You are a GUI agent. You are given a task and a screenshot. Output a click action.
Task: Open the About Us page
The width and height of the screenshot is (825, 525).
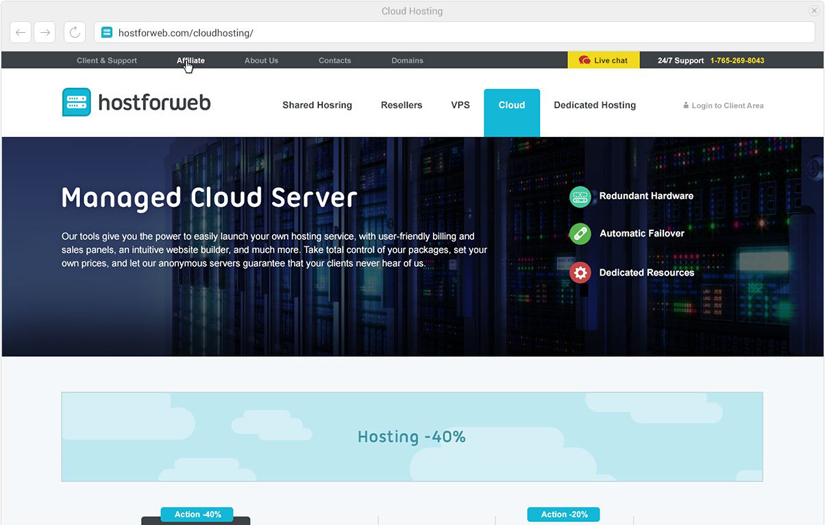click(x=261, y=60)
